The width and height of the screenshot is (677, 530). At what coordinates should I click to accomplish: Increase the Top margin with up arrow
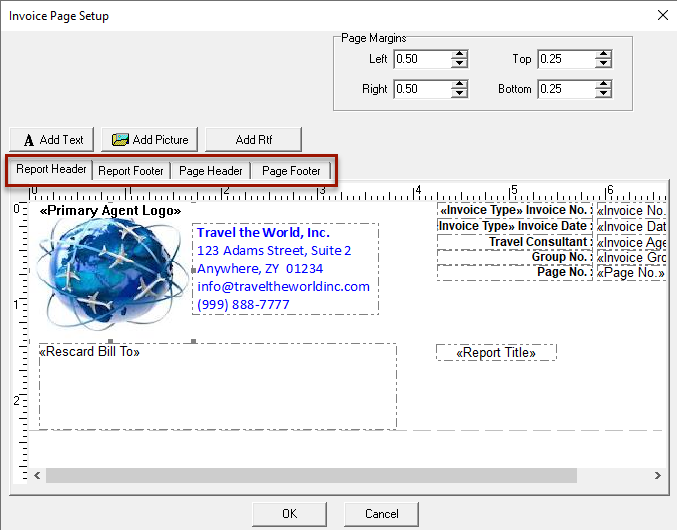pos(603,54)
